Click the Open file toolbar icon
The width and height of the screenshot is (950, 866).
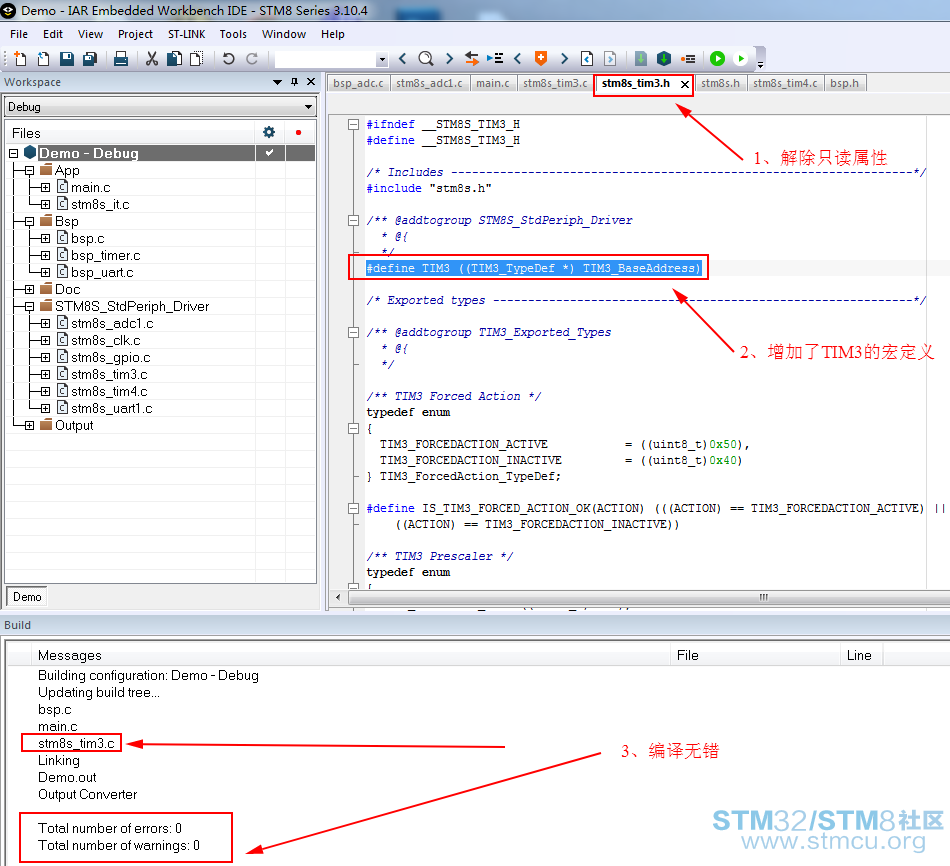pos(43,58)
